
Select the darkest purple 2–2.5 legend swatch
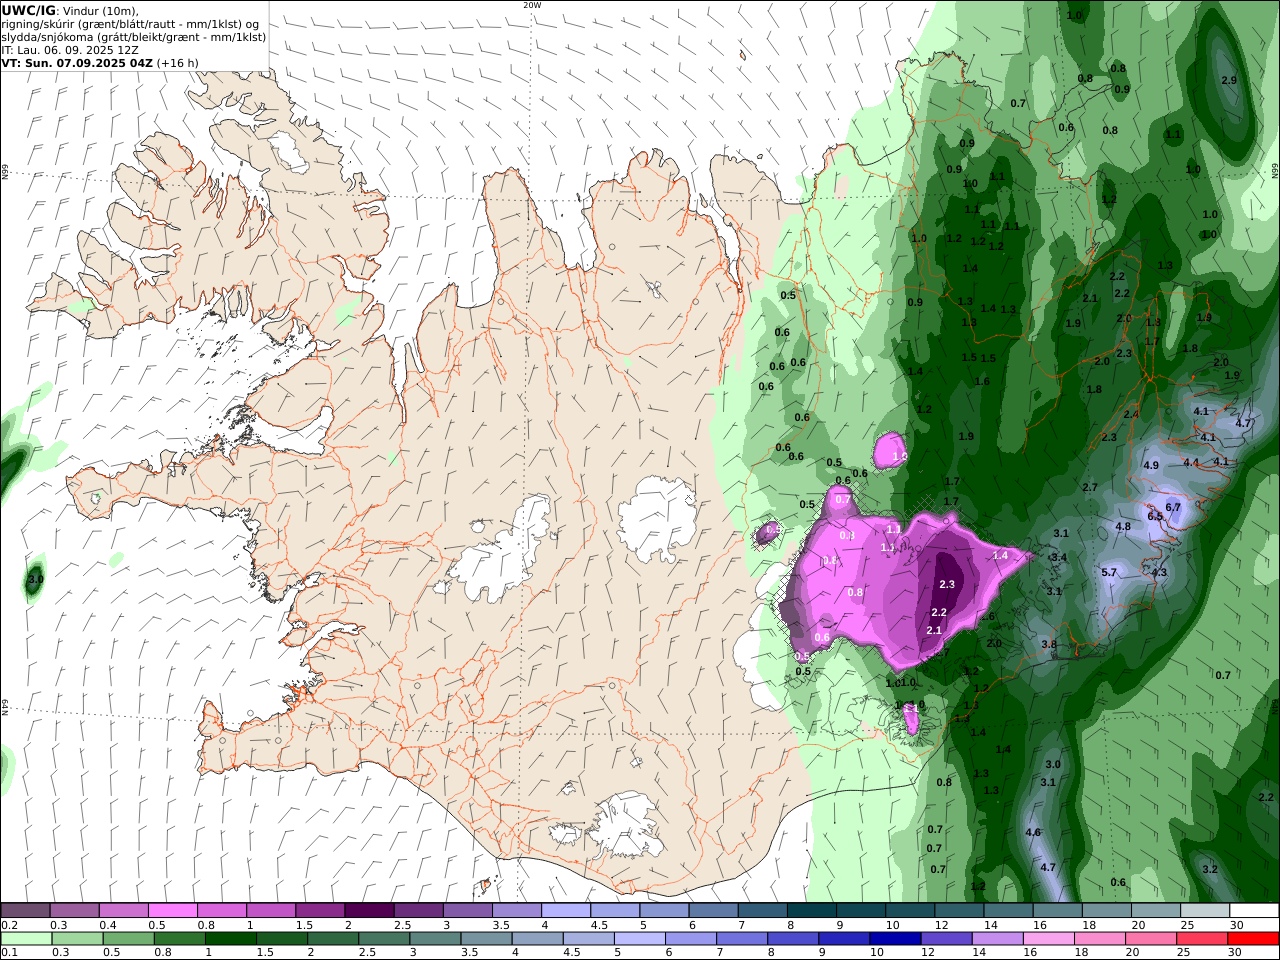tap(368, 911)
